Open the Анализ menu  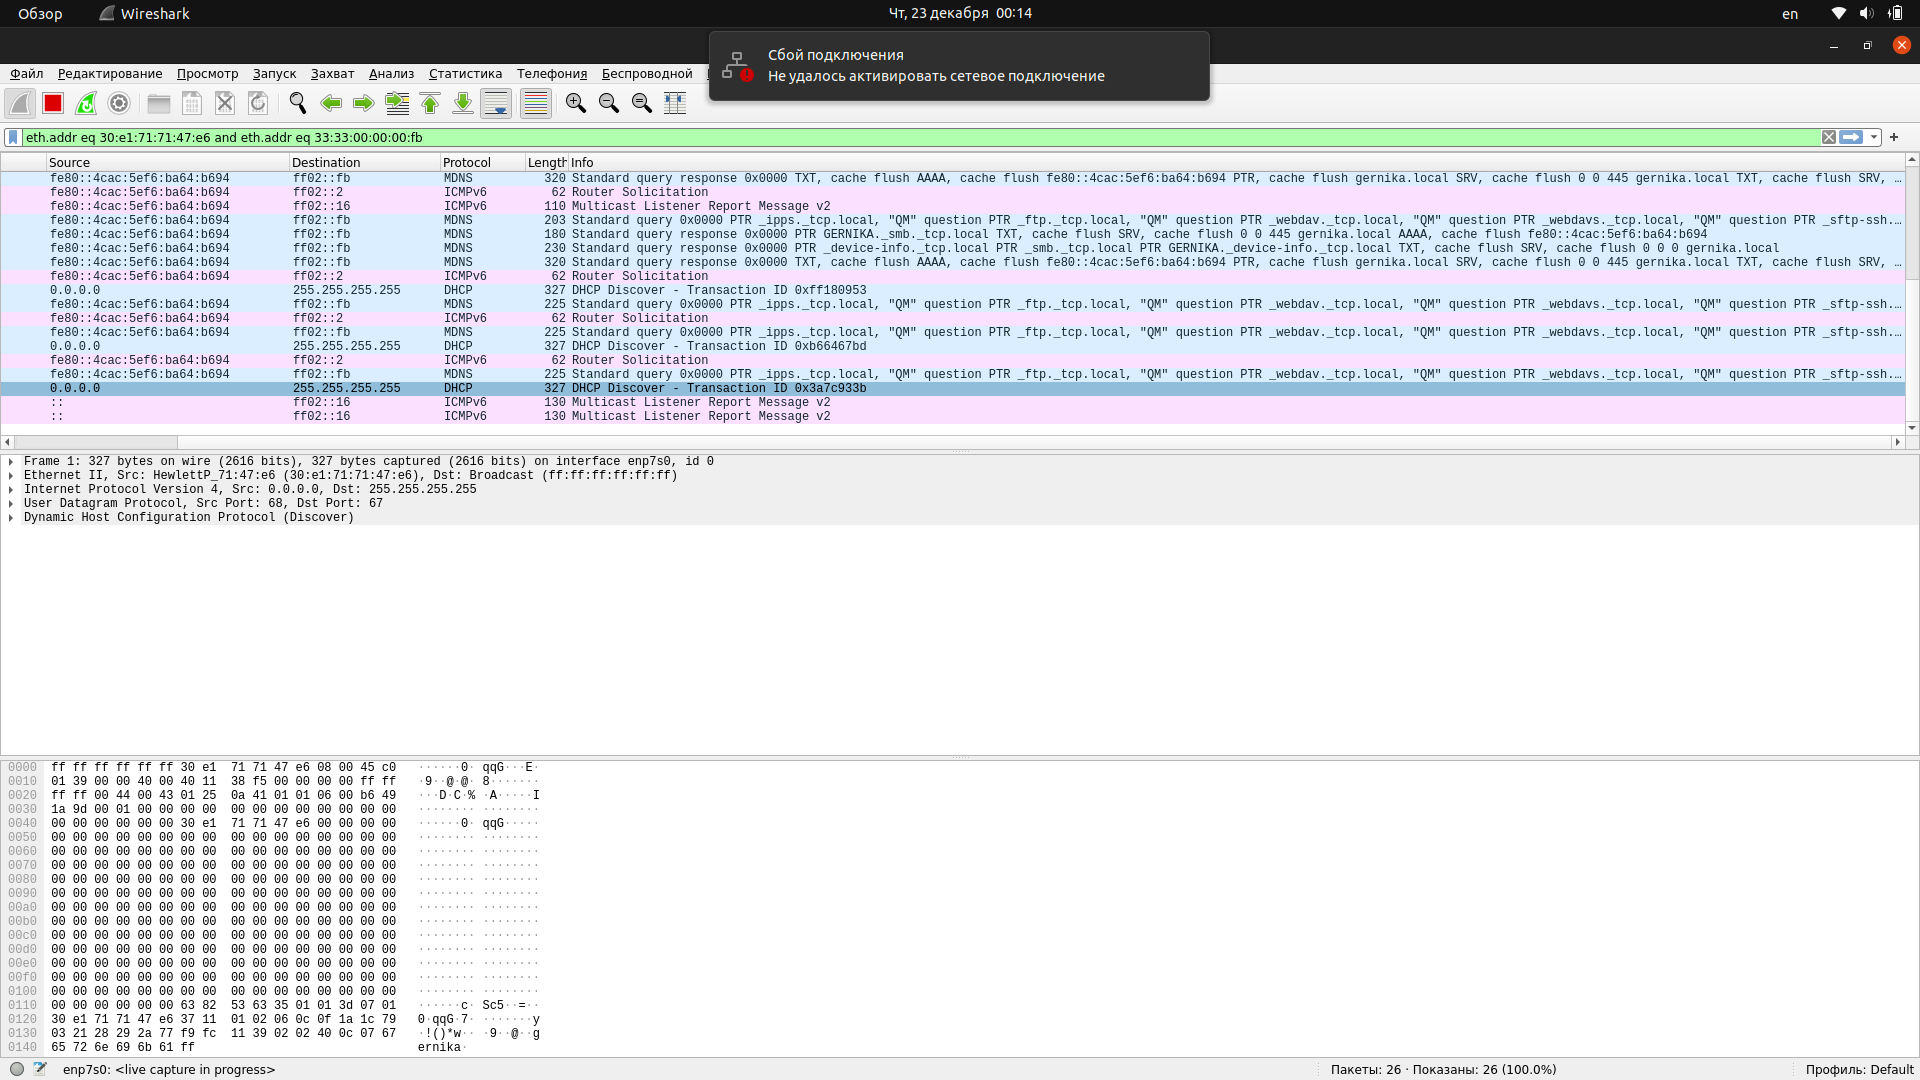coord(391,73)
